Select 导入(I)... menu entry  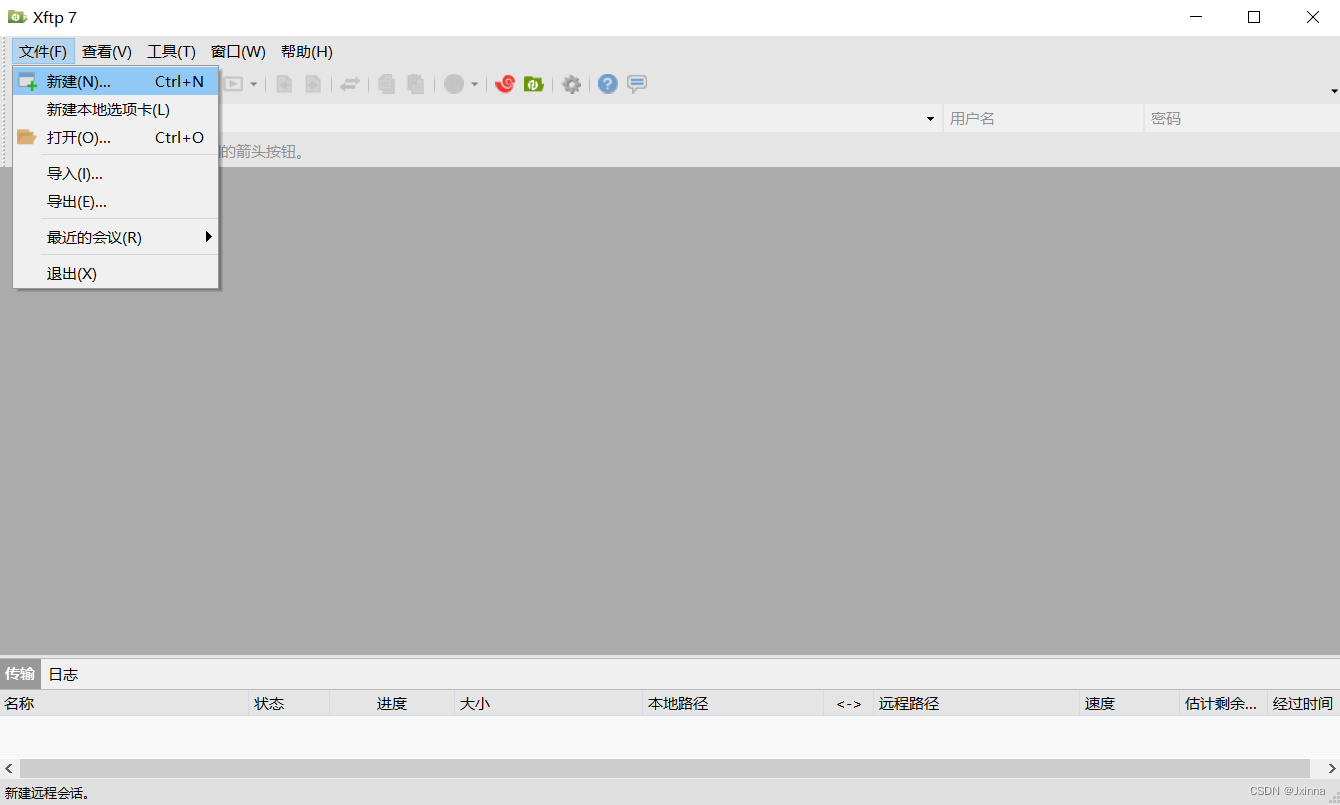click(x=116, y=174)
